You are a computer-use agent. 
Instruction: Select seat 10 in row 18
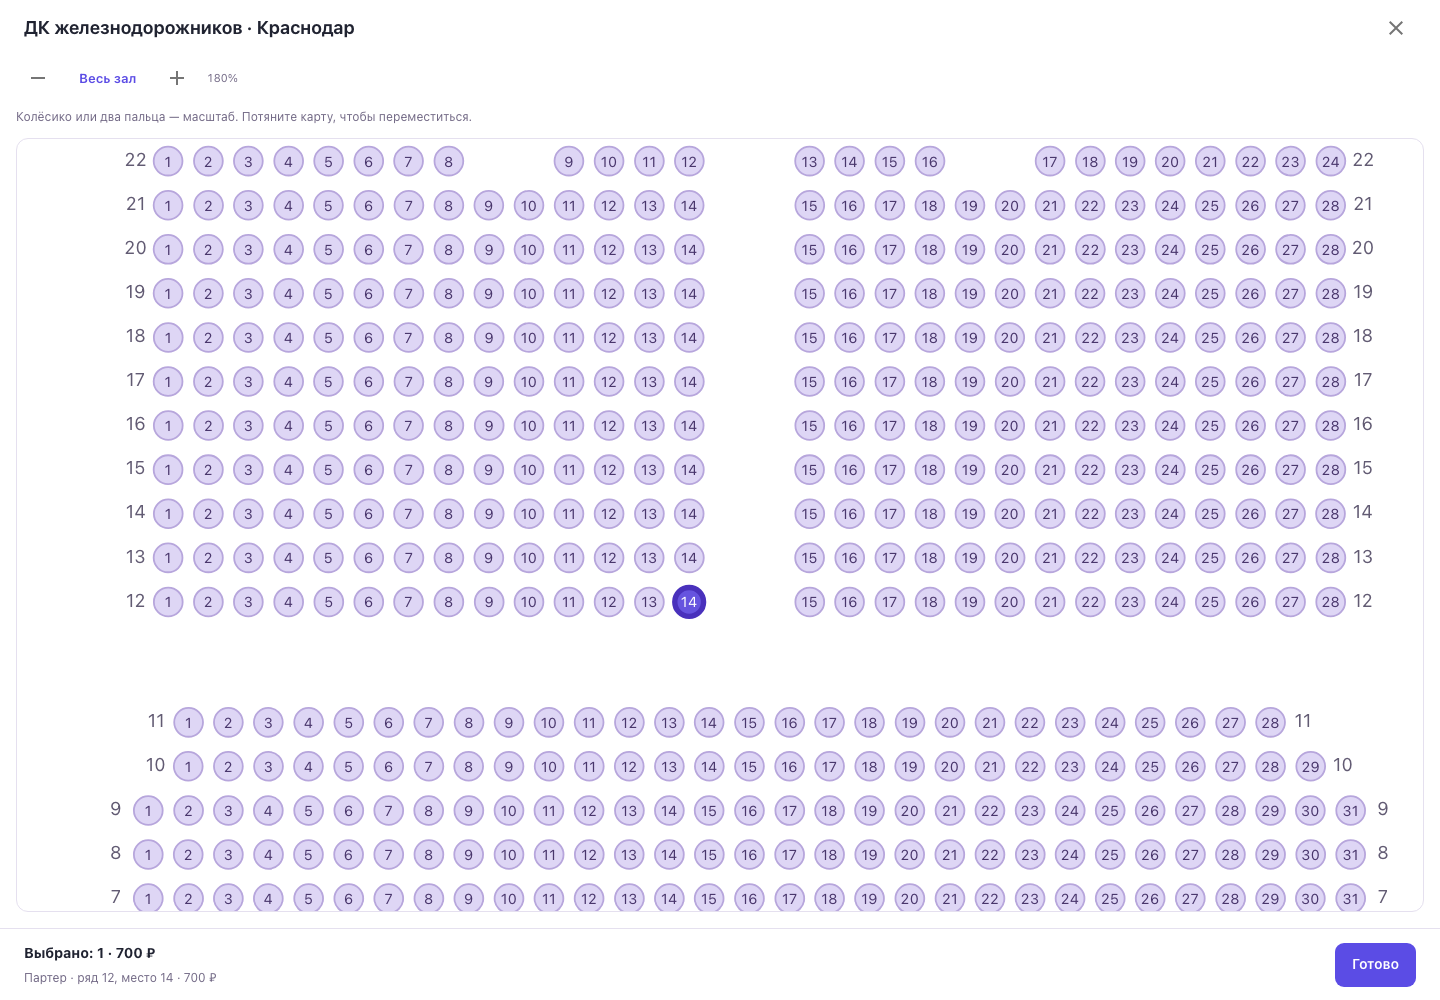528,338
